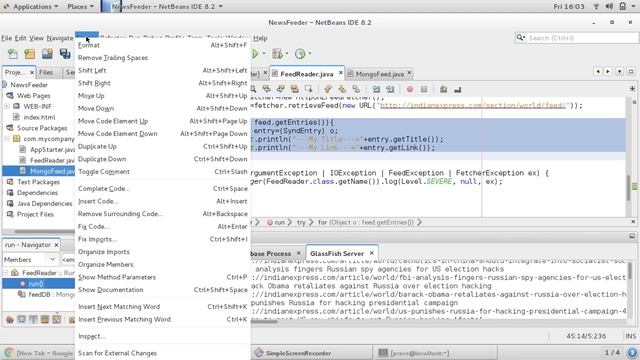Click the Open Project toolbar icon
The height and width of the screenshot is (360, 640).
pyautogui.click(x=47, y=54)
